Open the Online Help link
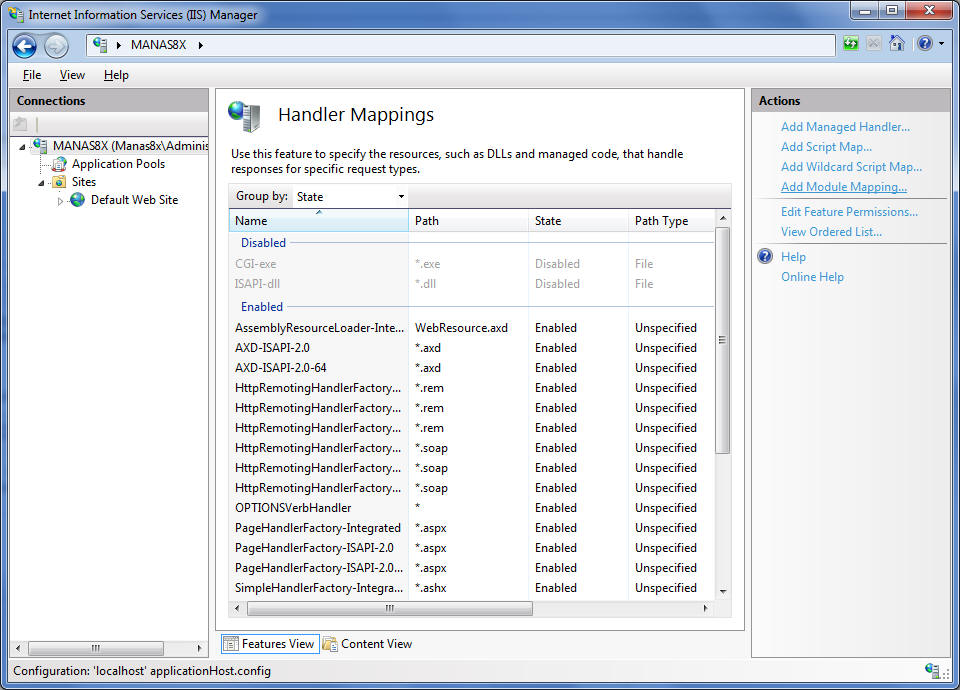Screen dimensions: 960x690 tap(812, 277)
